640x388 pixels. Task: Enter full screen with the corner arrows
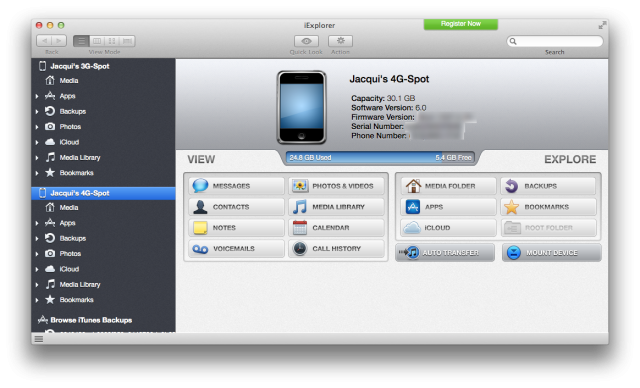point(602,25)
